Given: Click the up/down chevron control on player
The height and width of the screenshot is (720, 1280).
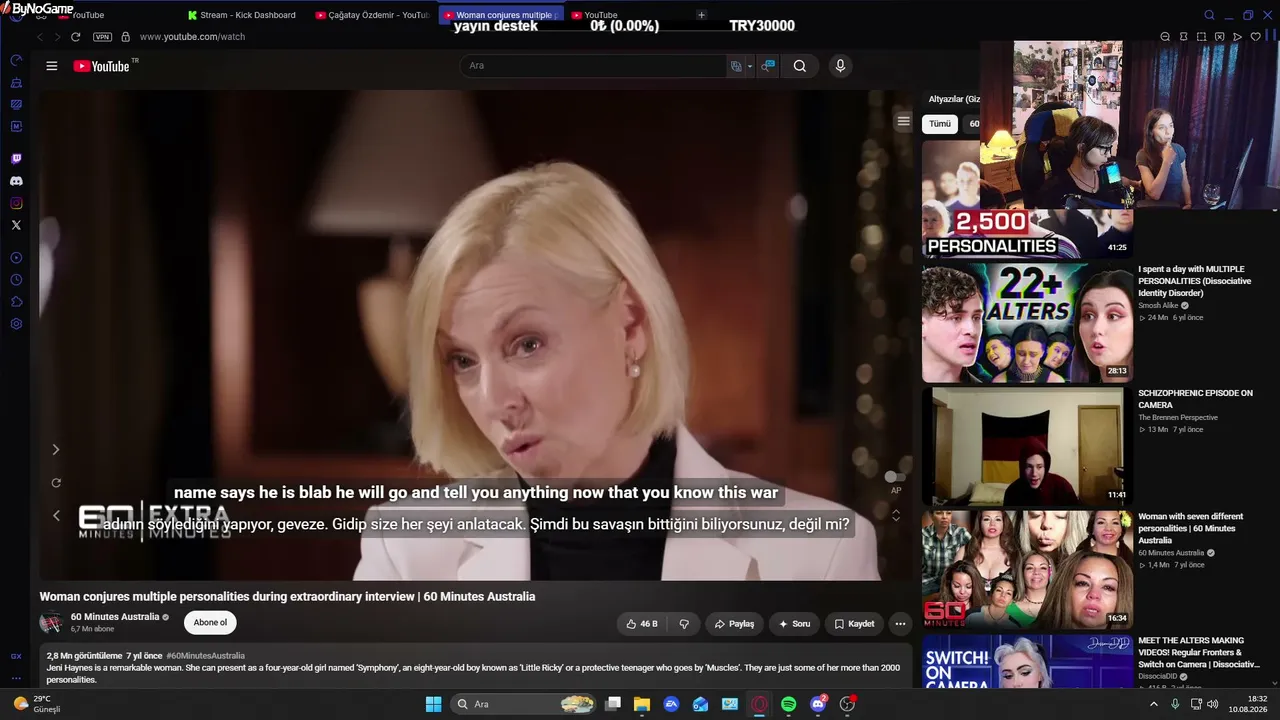Looking at the screenshot, I should [x=896, y=515].
